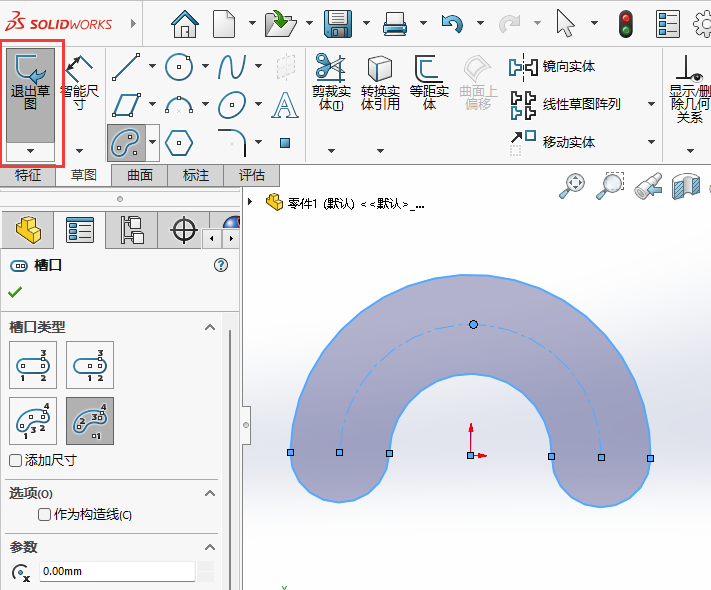Confirm the slot with the green checkmark
Image resolution: width=711 pixels, height=590 pixels.
(x=15, y=292)
